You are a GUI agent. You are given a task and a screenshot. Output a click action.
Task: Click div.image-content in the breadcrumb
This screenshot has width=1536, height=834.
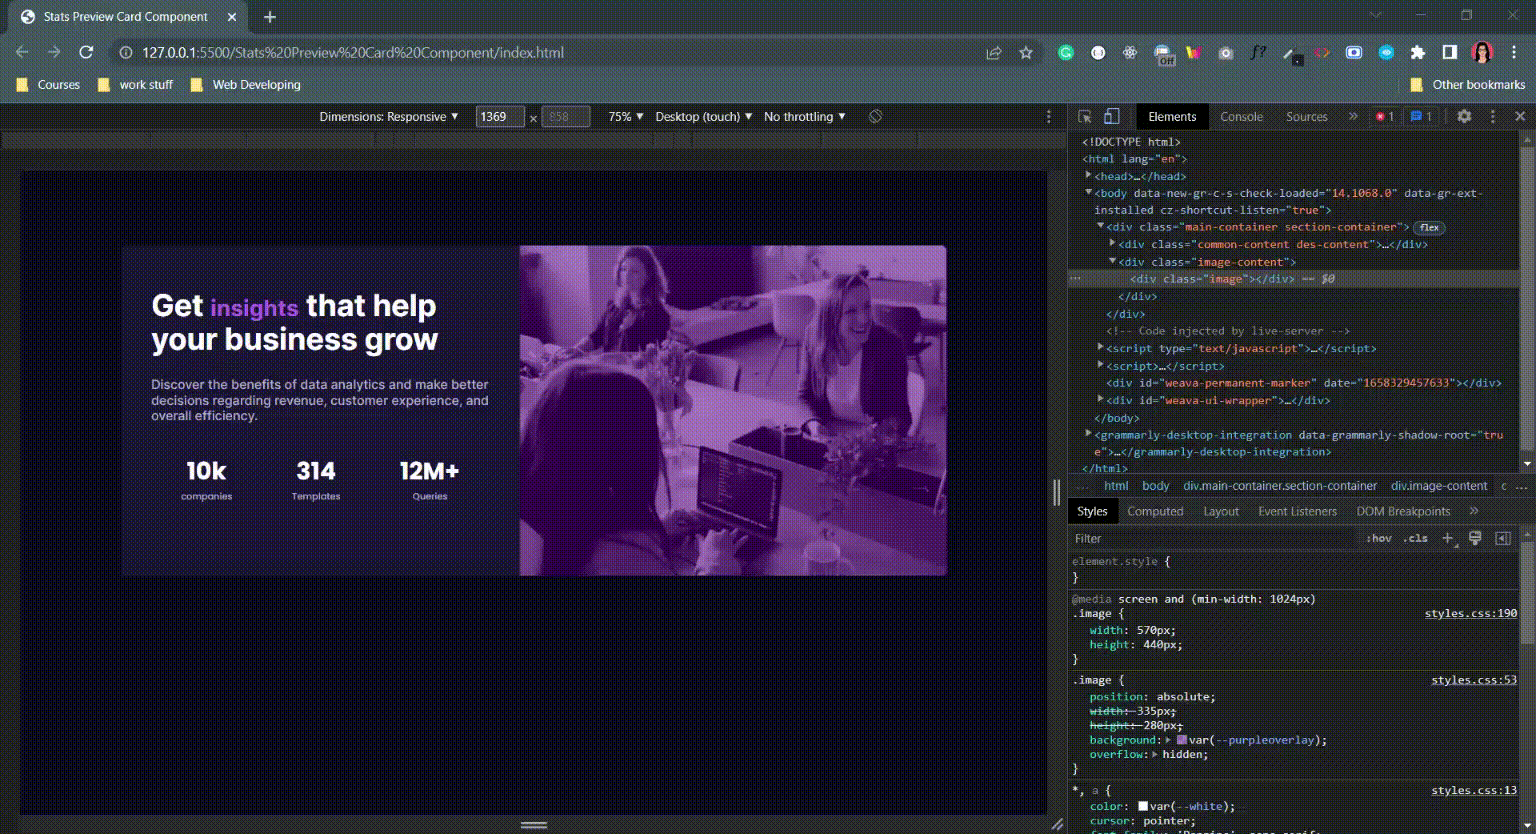click(1439, 486)
